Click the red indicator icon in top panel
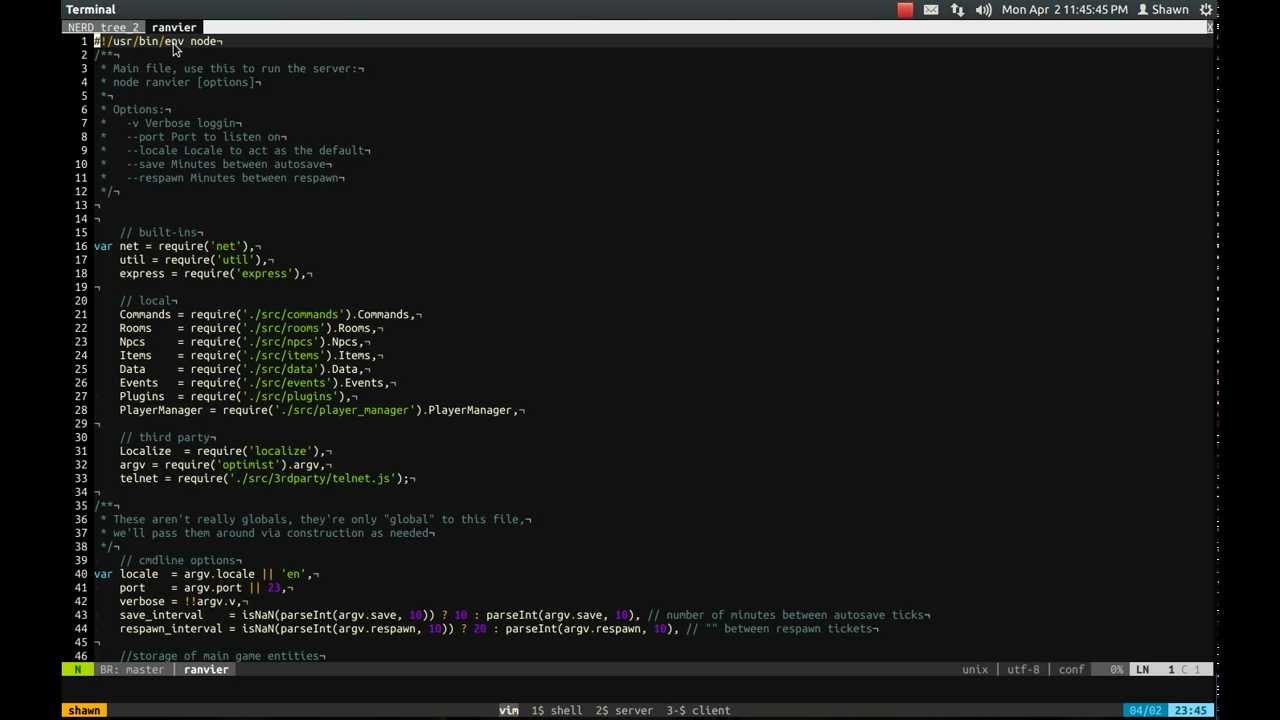Viewport: 1280px width, 720px height. point(905,10)
